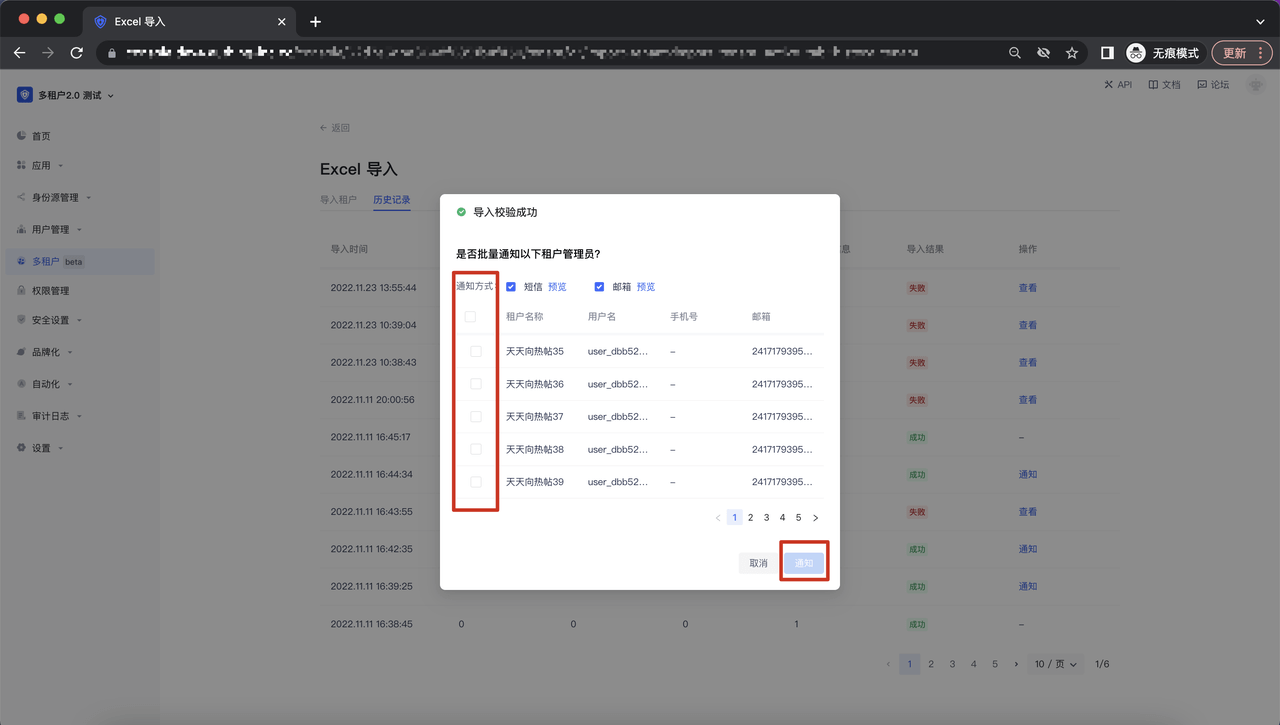Select the header select-all checkbox in dialog
The width and height of the screenshot is (1280, 725).
pos(470,317)
